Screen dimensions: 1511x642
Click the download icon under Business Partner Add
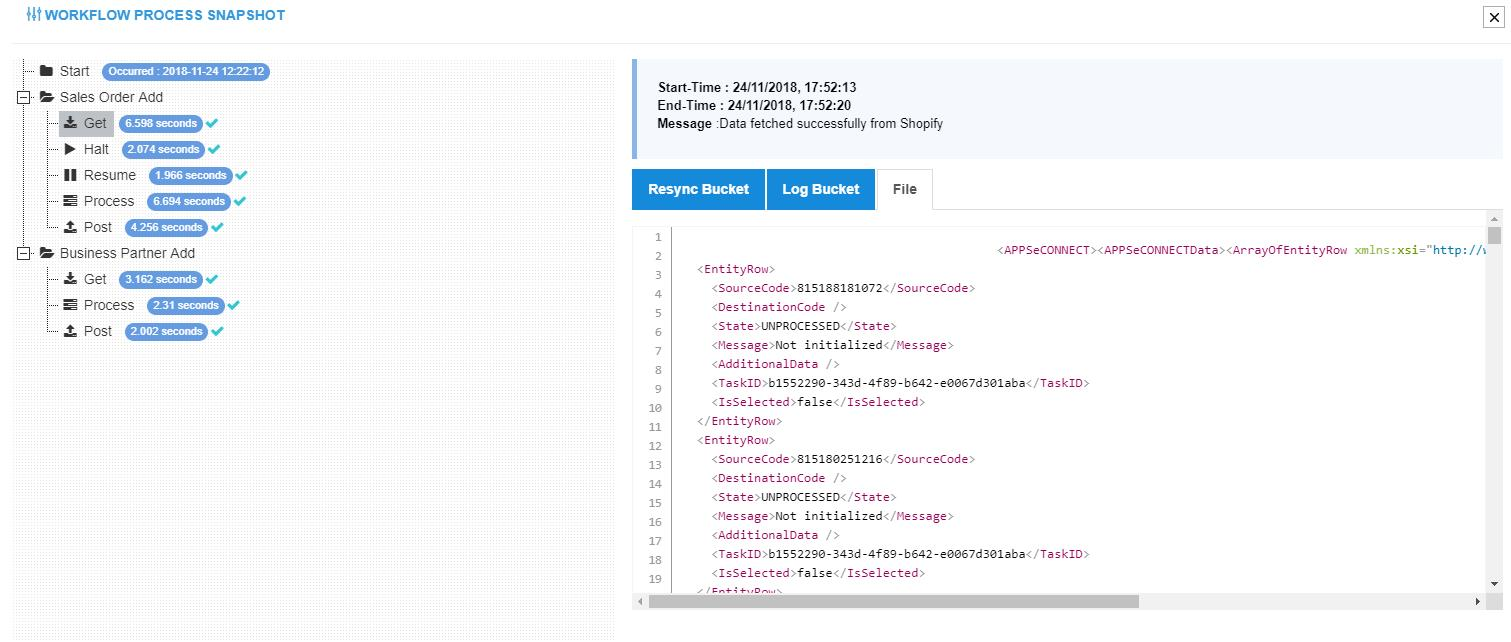click(70, 279)
